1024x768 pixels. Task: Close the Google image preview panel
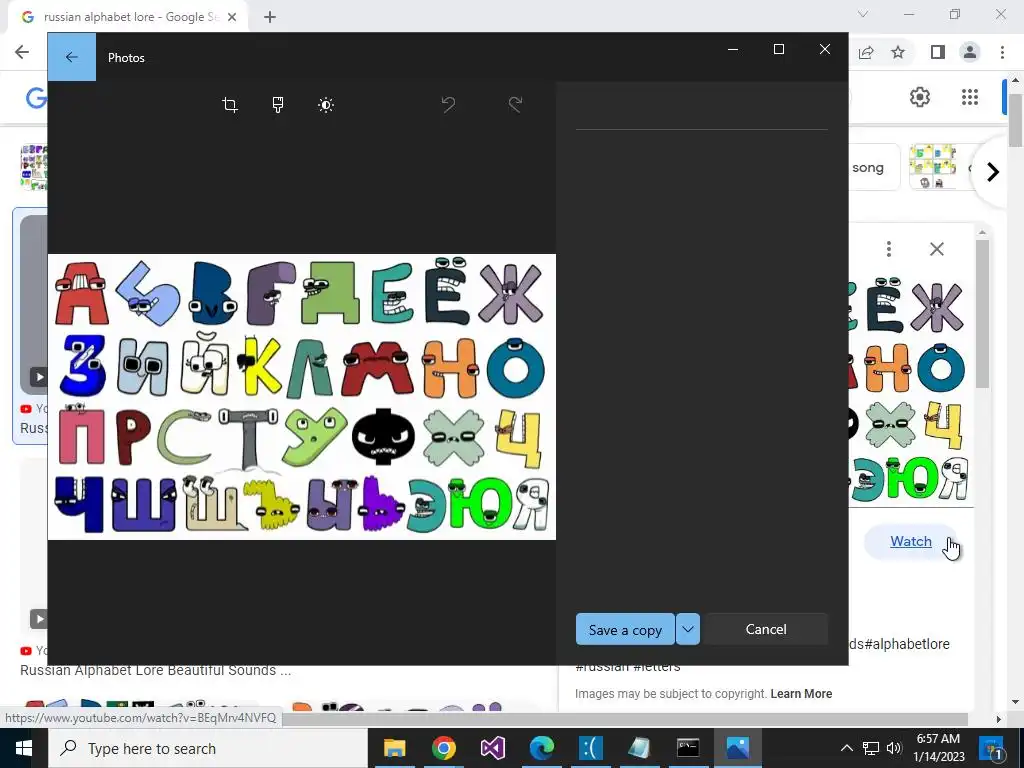tap(936, 249)
